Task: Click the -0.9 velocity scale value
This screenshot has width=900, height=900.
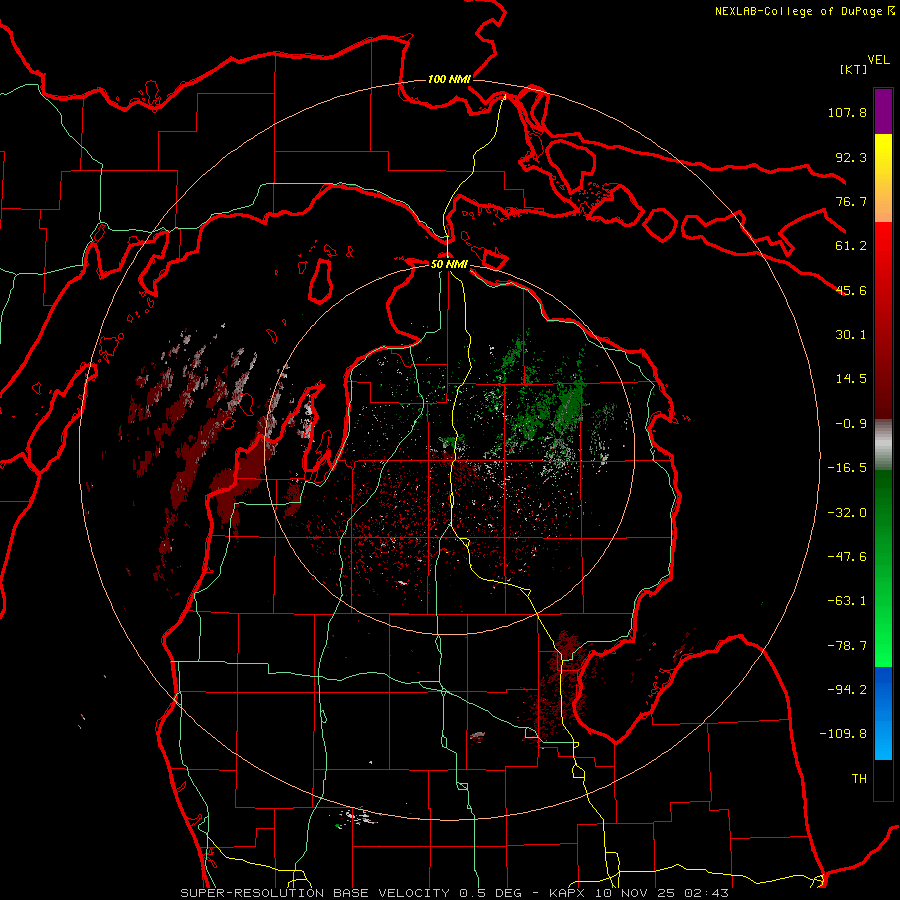Action: click(x=851, y=424)
